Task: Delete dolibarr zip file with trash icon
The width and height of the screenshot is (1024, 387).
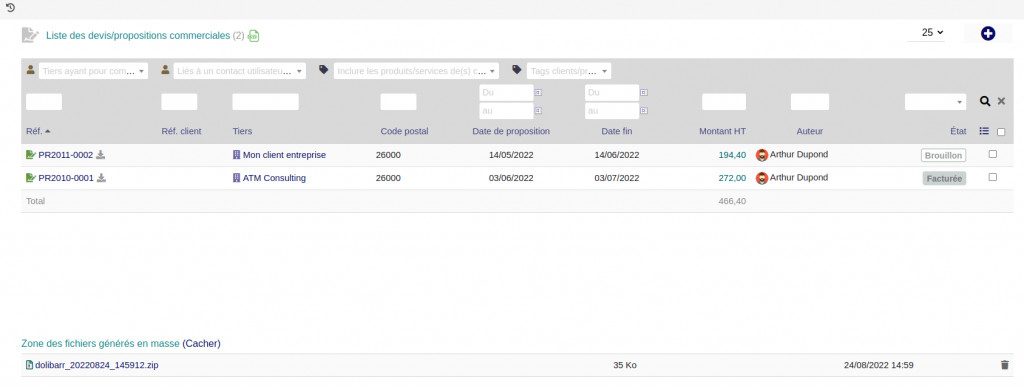Action: pyautogui.click(x=1004, y=365)
